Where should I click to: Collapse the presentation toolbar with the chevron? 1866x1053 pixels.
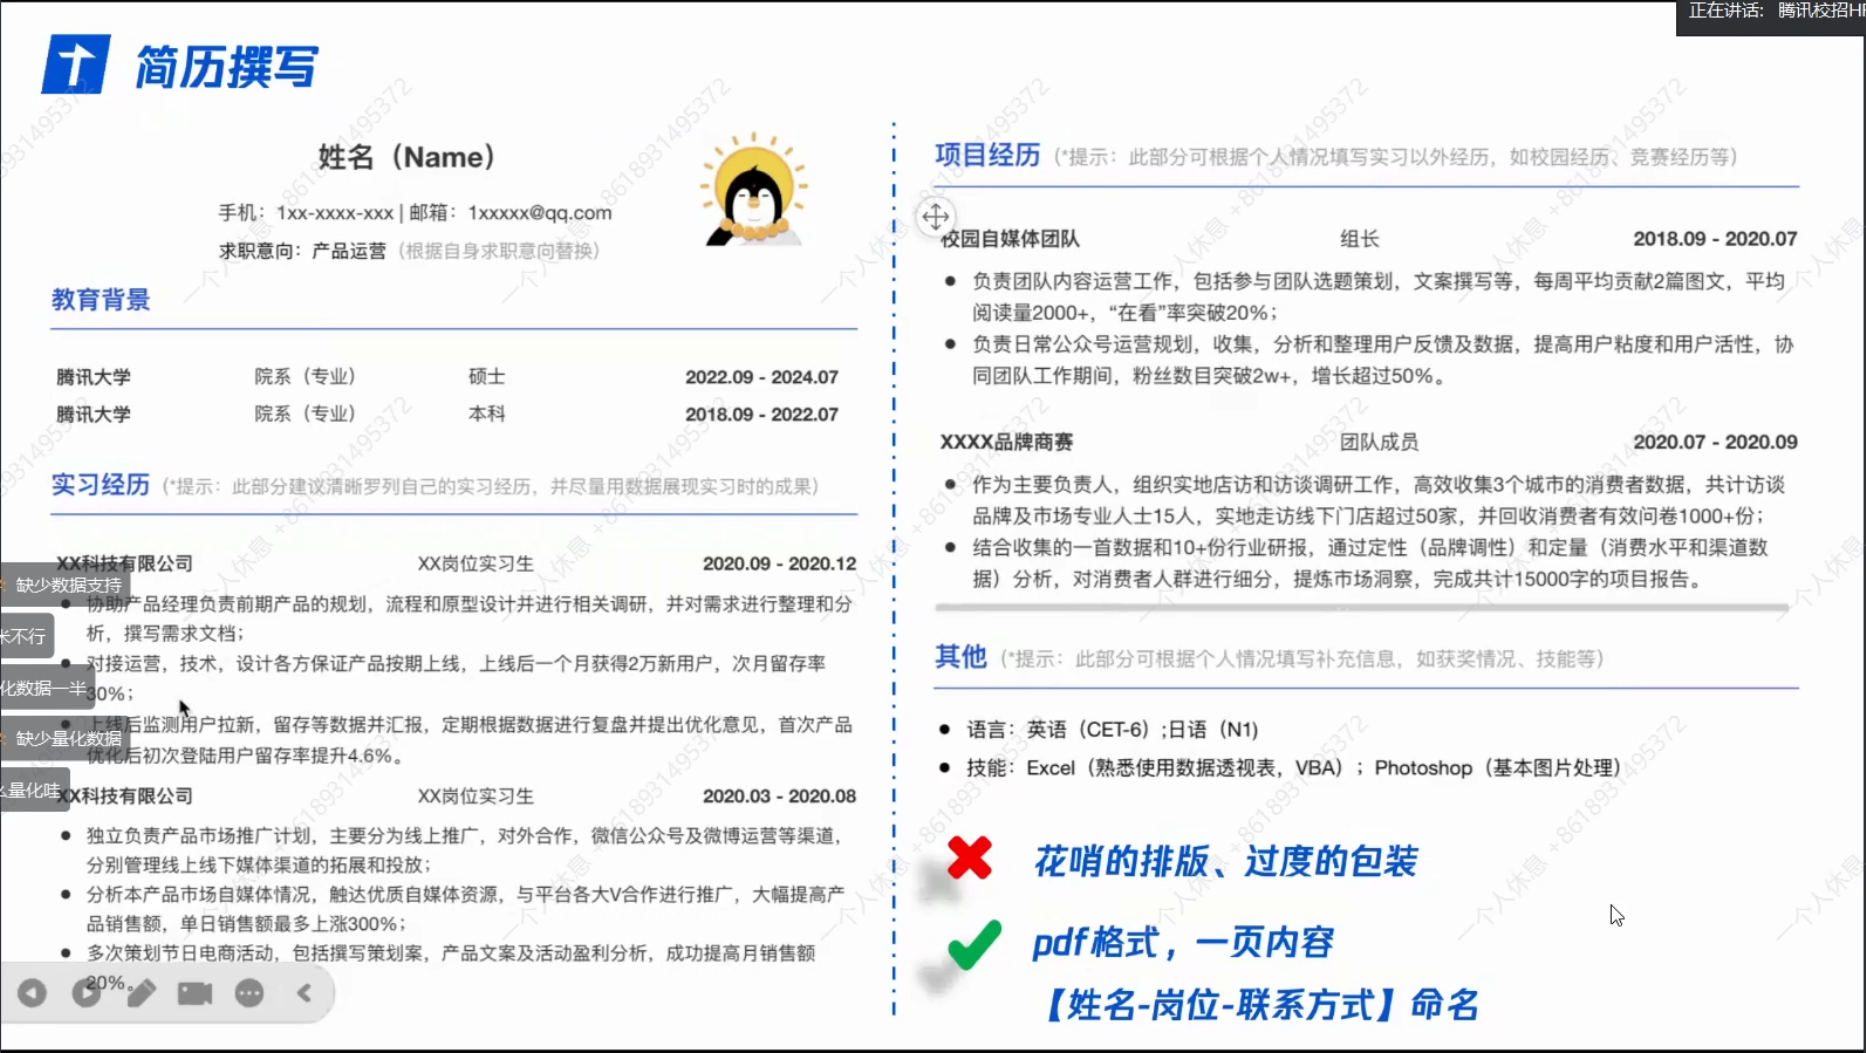(x=305, y=993)
